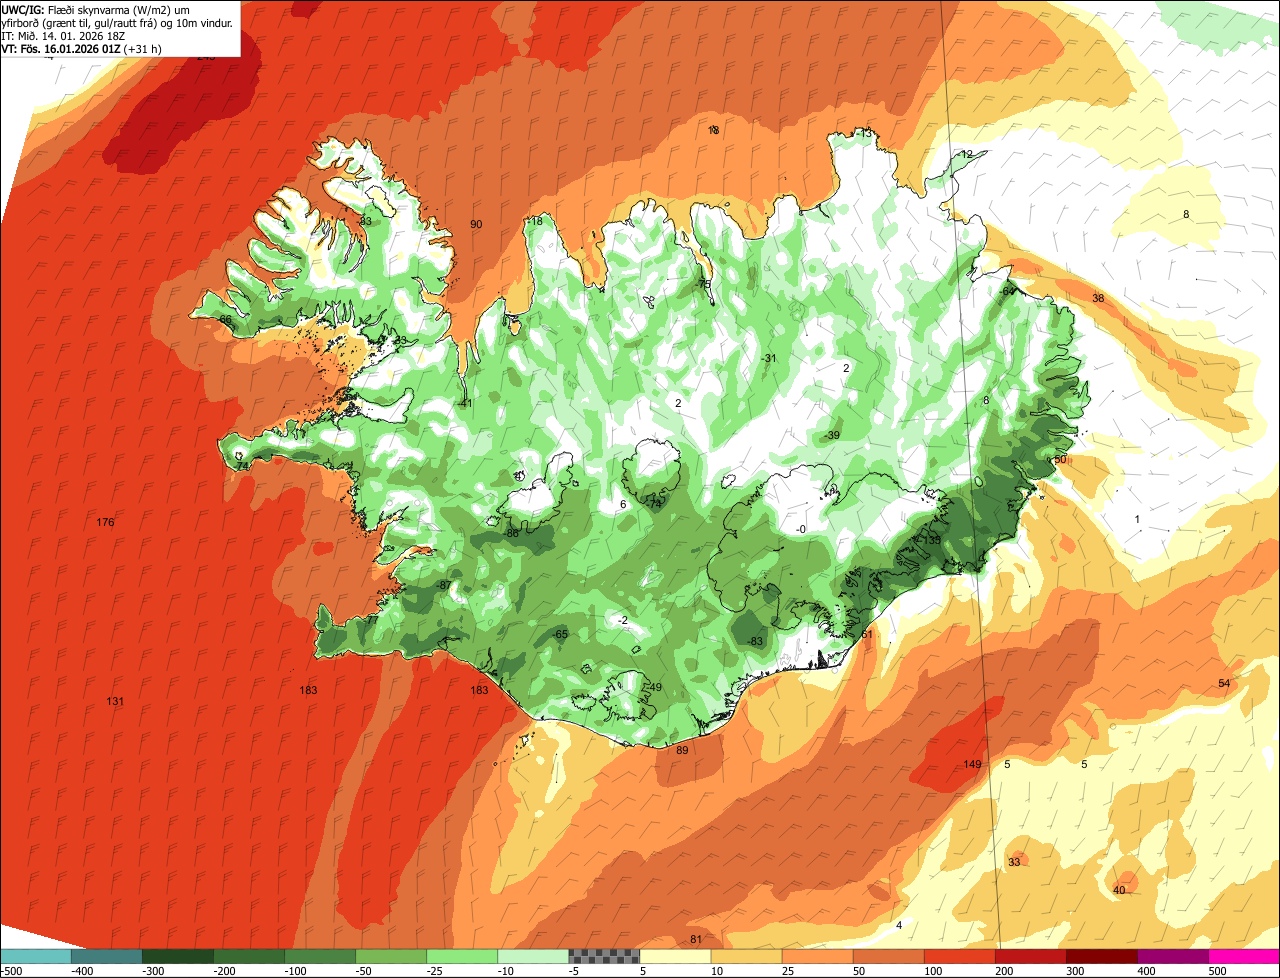
Task: Click the value '90' north of the Westfjords
Action: click(476, 225)
